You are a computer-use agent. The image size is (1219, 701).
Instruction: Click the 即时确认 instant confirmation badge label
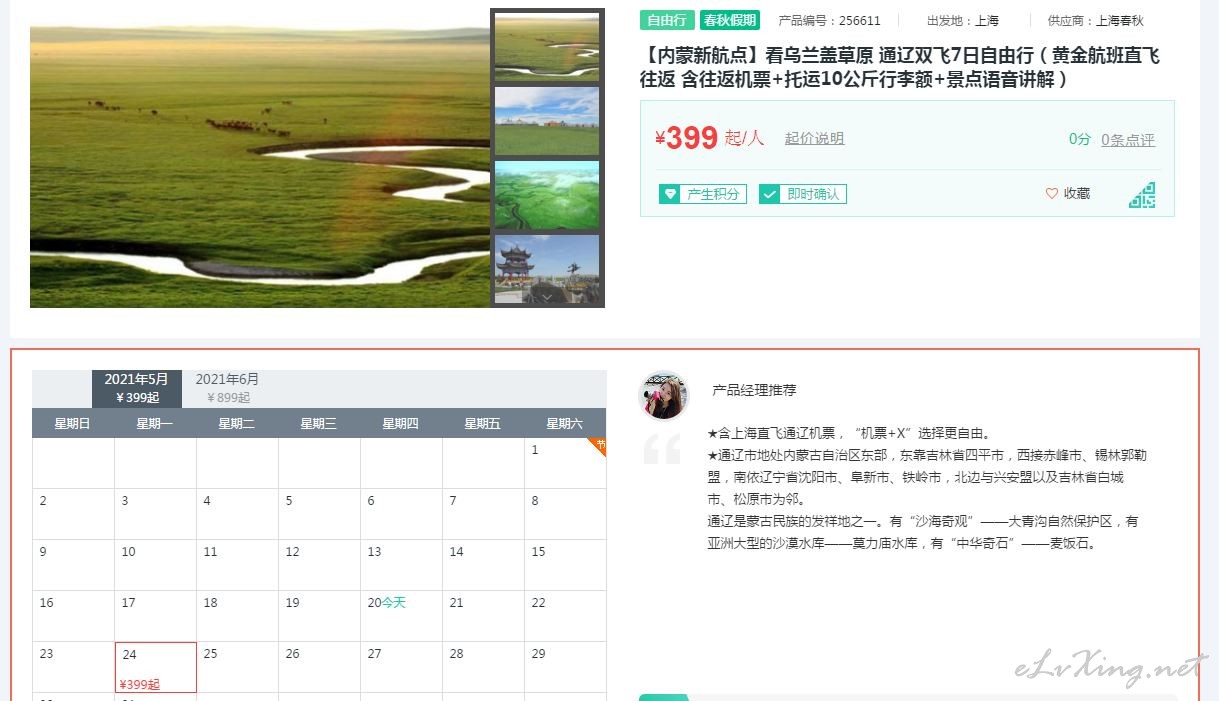[x=813, y=194]
